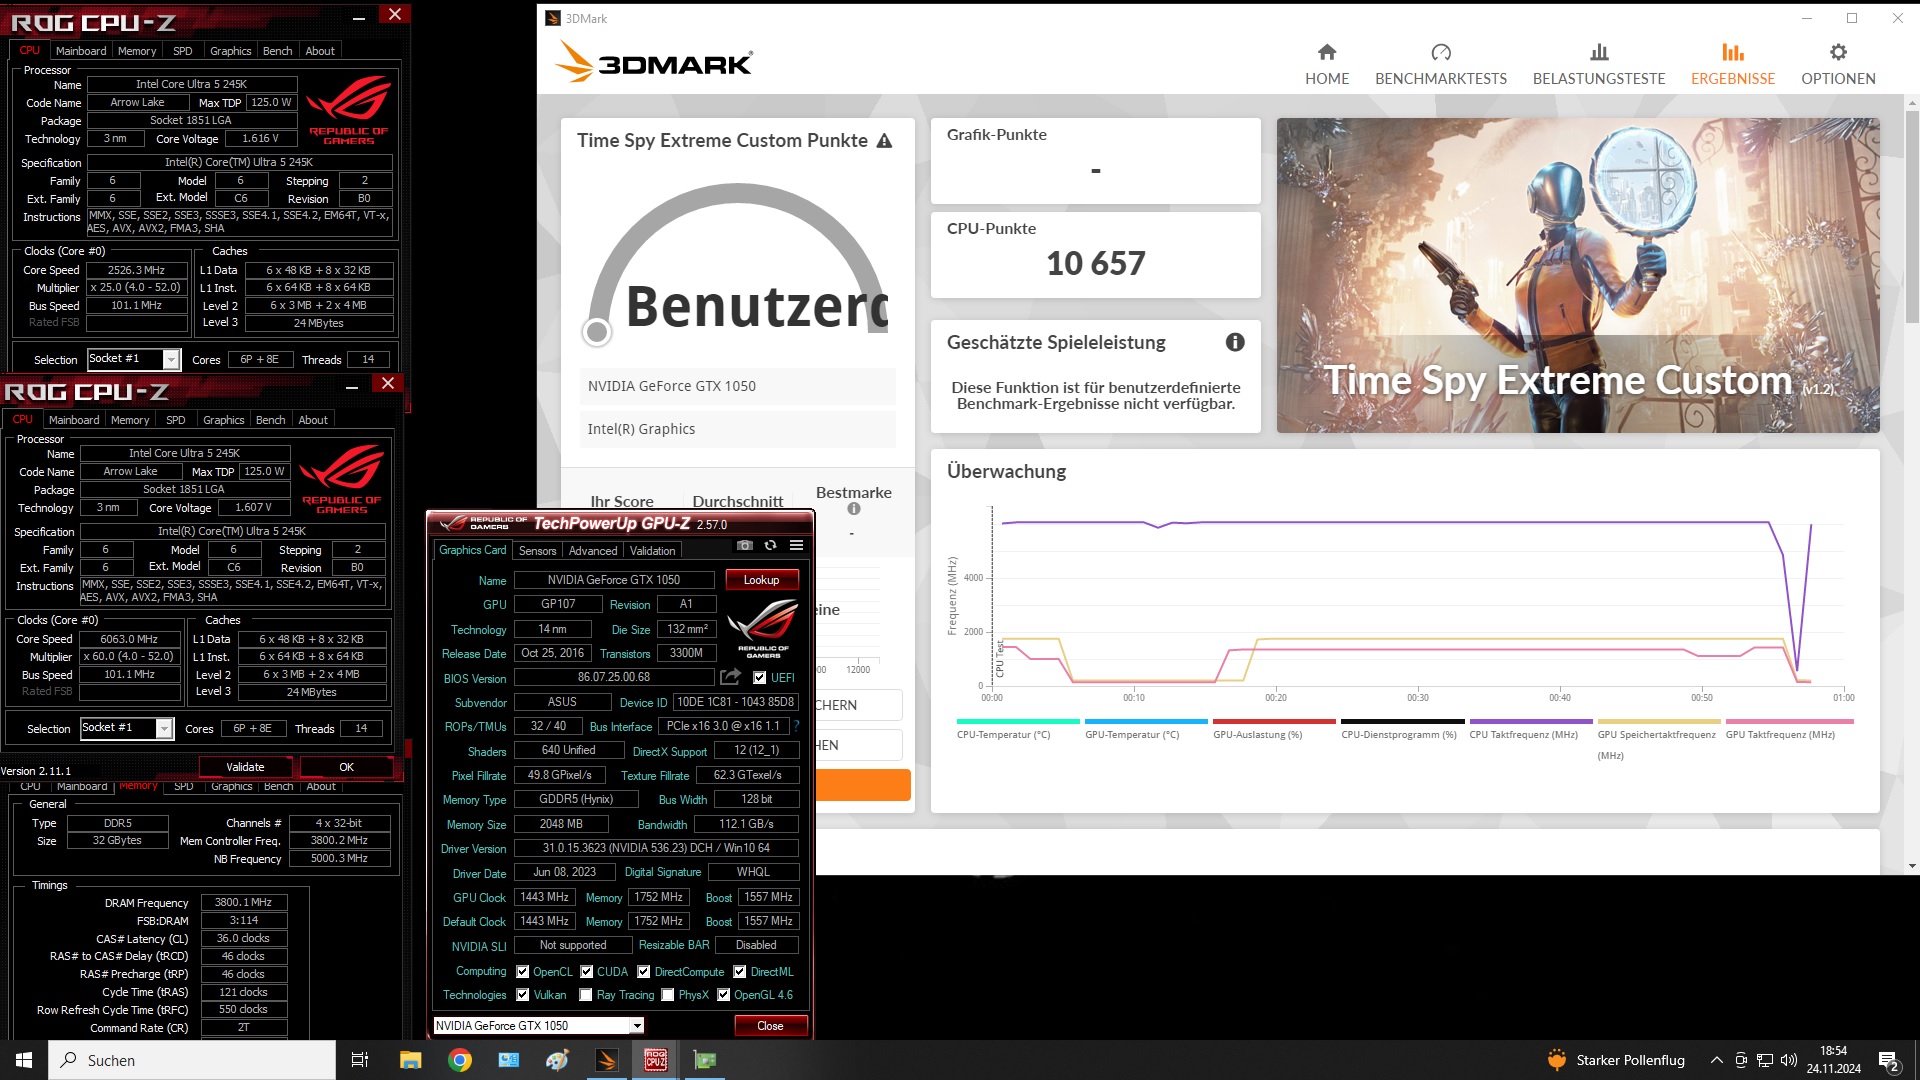Click Suchen search box on taskbar
1920x1080 pixels.
[x=192, y=1060]
